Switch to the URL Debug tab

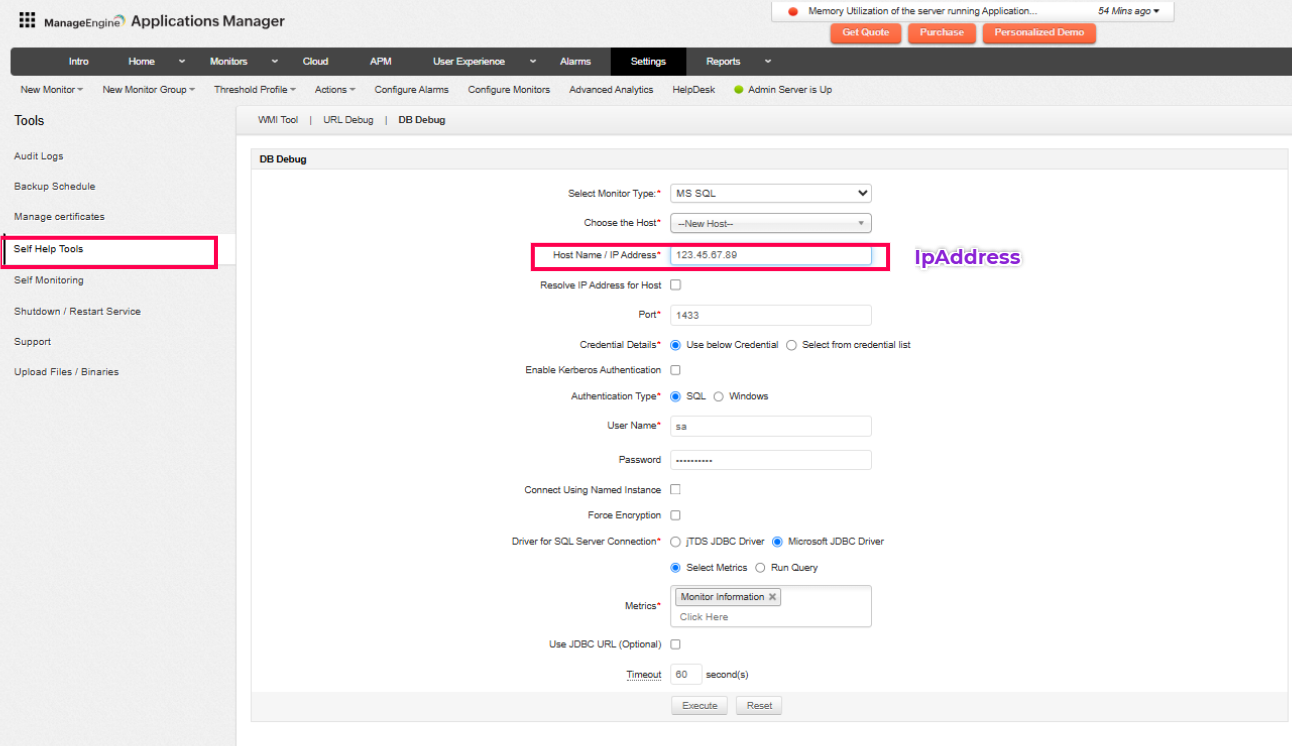348,120
